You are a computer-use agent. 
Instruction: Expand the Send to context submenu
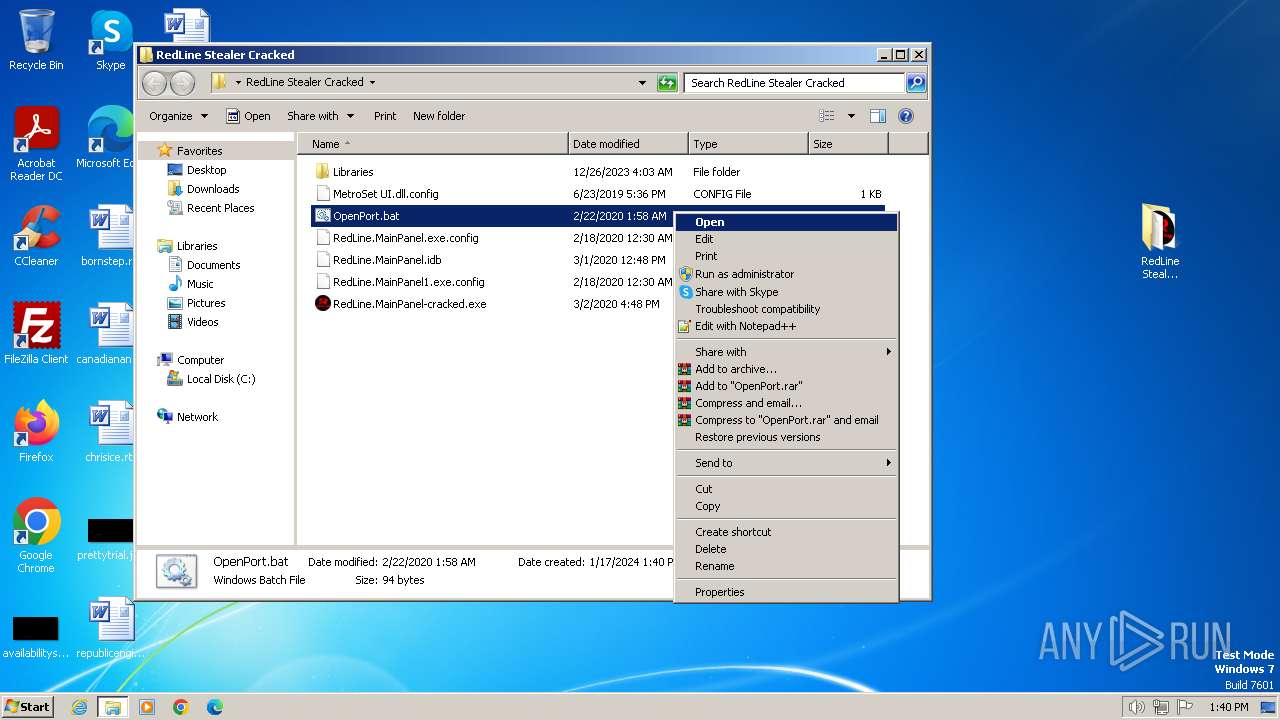[x=786, y=463]
